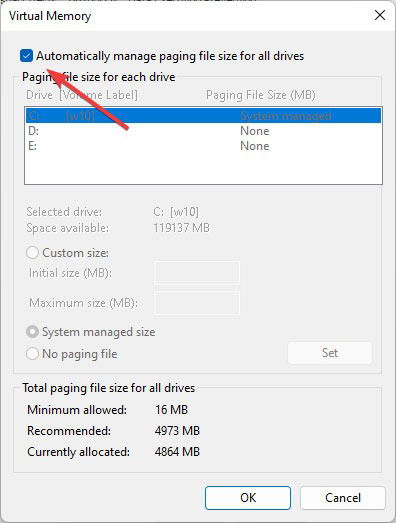Click empty area of the drive list box
396x523 pixels.
204,168
